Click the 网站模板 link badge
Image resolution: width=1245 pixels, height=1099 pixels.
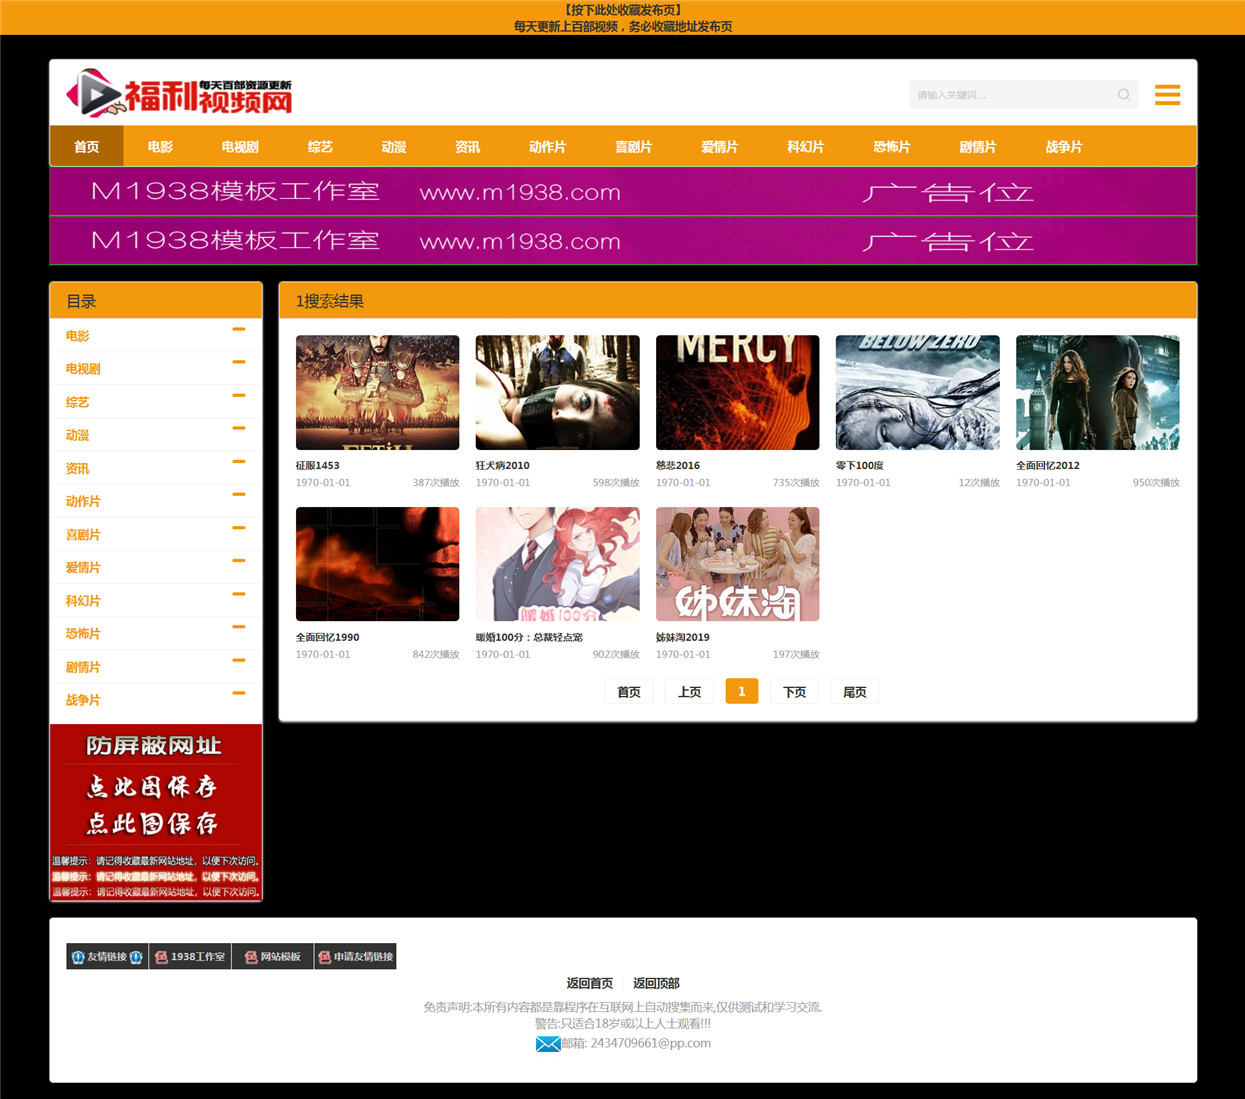pos(273,957)
